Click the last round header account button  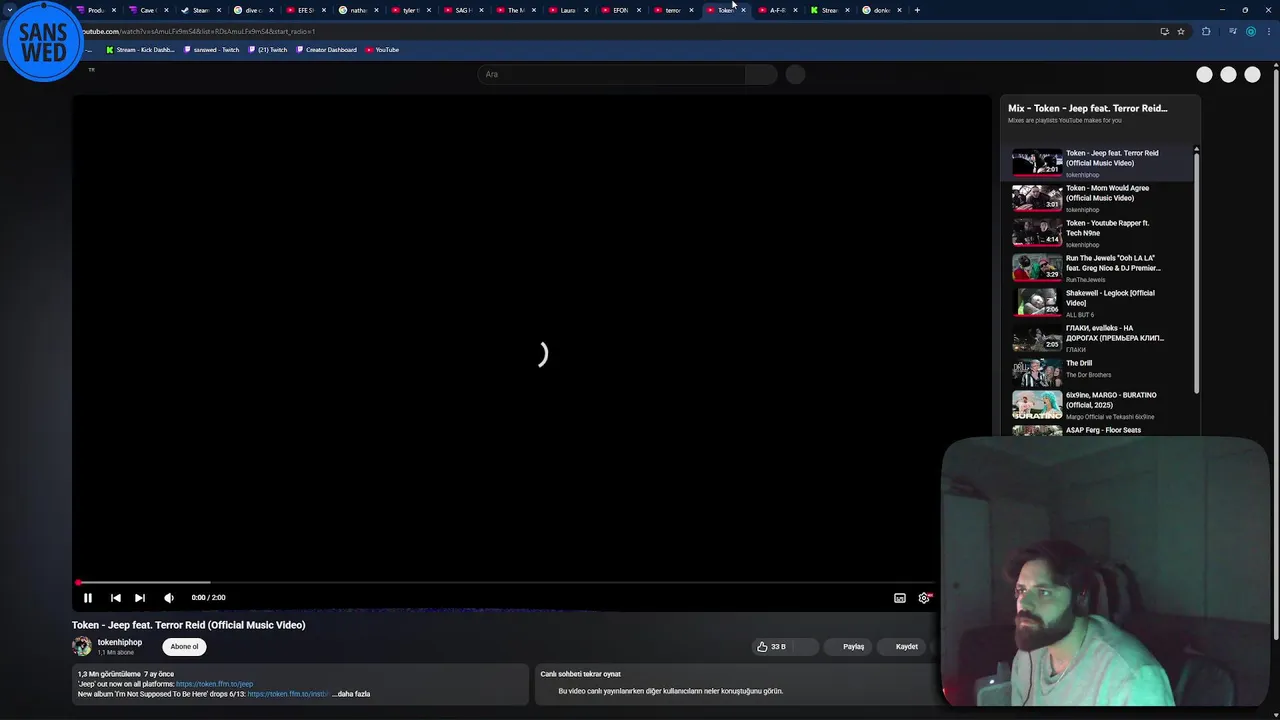1252,74
